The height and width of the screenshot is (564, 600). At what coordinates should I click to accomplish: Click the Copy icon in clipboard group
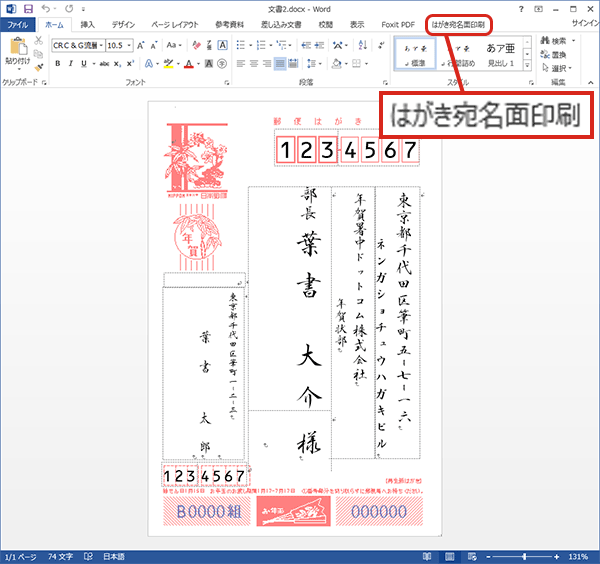coord(38,54)
